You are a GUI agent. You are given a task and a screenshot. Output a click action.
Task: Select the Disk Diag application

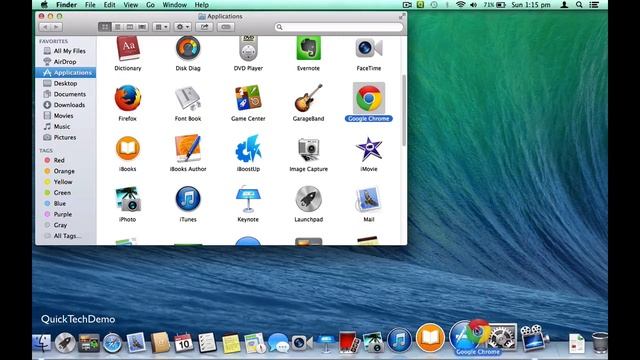188,49
